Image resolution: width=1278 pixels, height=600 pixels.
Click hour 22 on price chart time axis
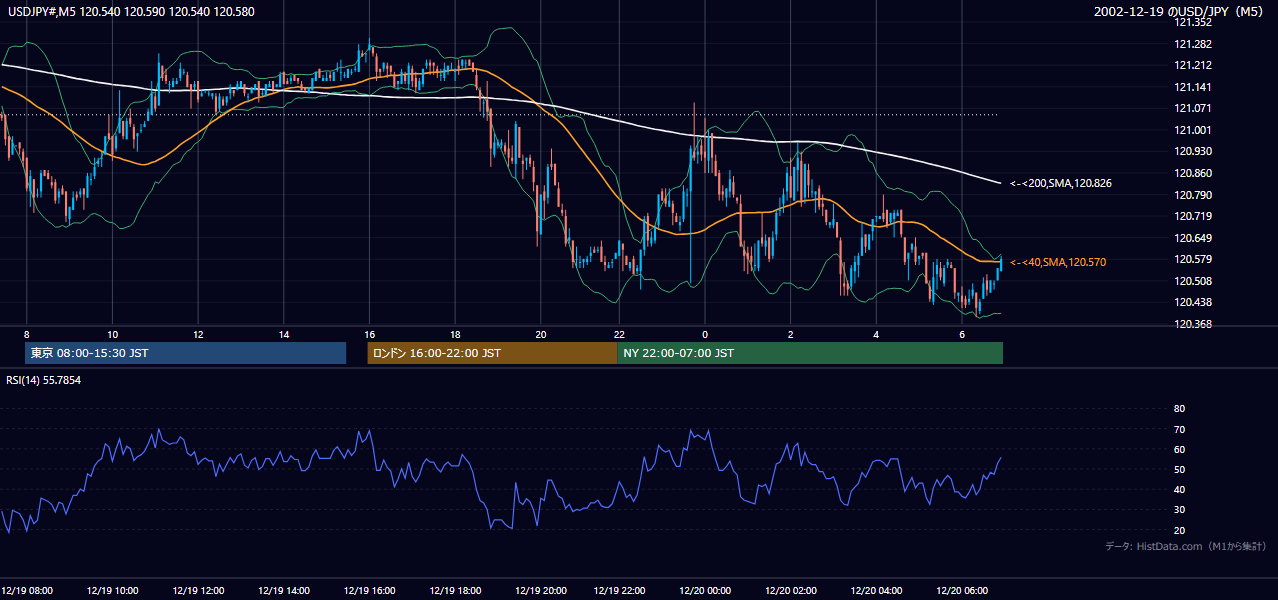pos(619,334)
